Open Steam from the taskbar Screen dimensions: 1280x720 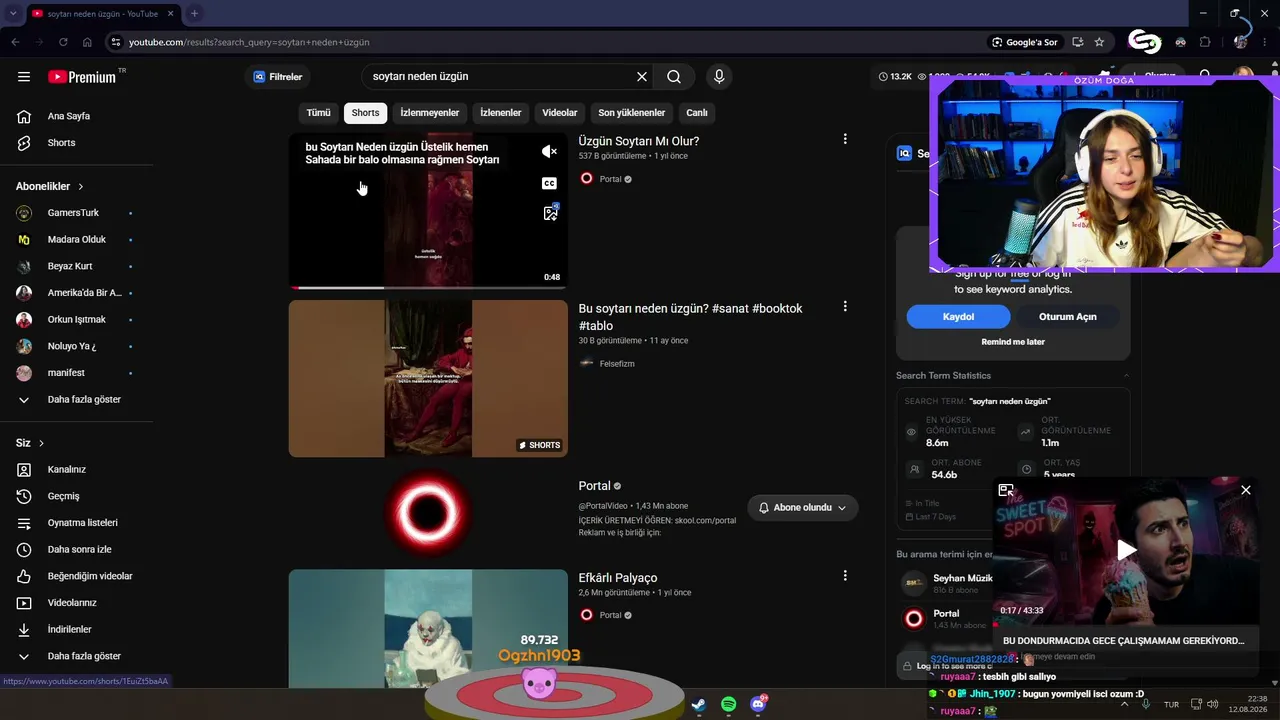pos(698,704)
